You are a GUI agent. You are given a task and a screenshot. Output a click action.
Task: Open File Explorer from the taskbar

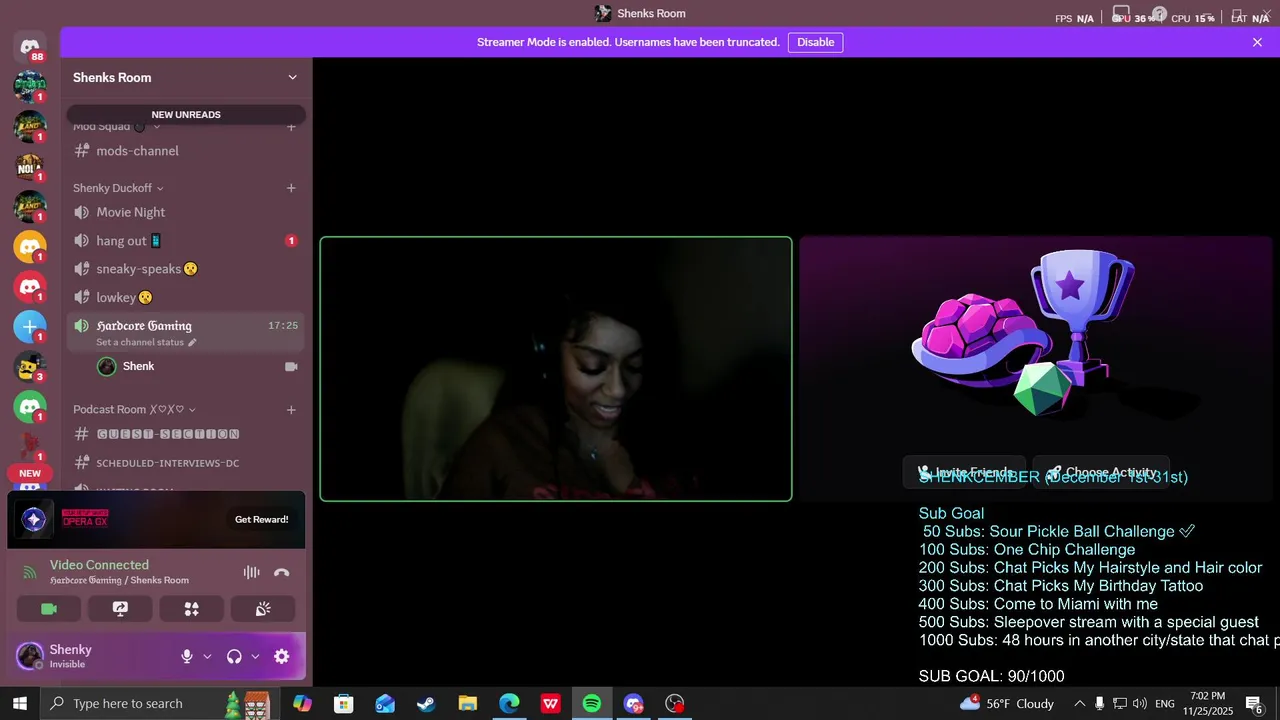coord(467,703)
